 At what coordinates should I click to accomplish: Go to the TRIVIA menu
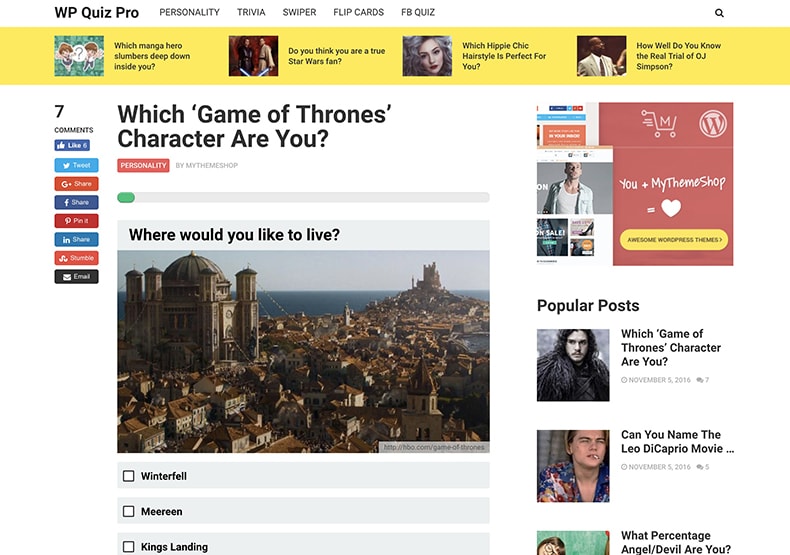251,12
